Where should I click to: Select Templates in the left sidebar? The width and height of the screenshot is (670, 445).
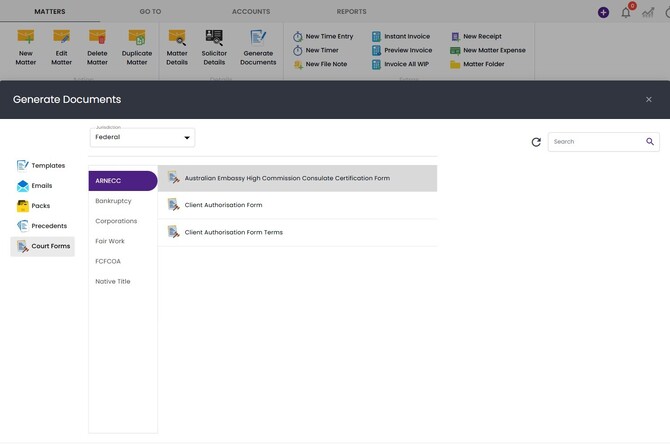[41, 165]
